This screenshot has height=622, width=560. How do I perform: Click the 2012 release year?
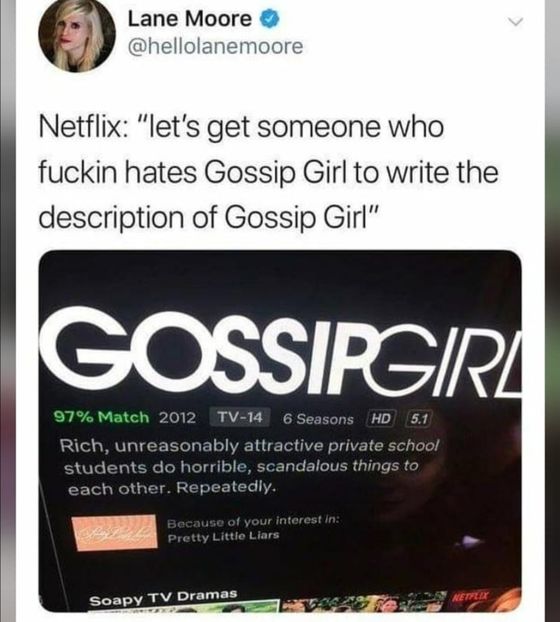(177, 417)
